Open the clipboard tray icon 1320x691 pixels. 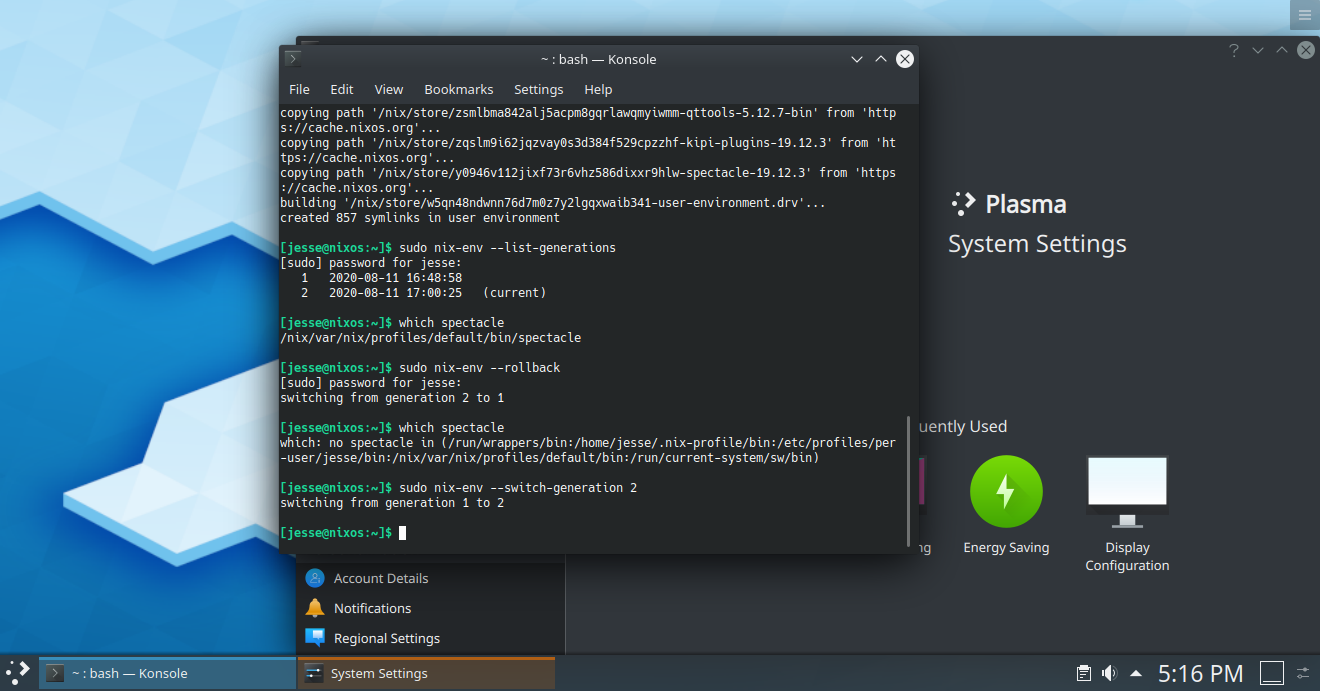[1084, 673]
